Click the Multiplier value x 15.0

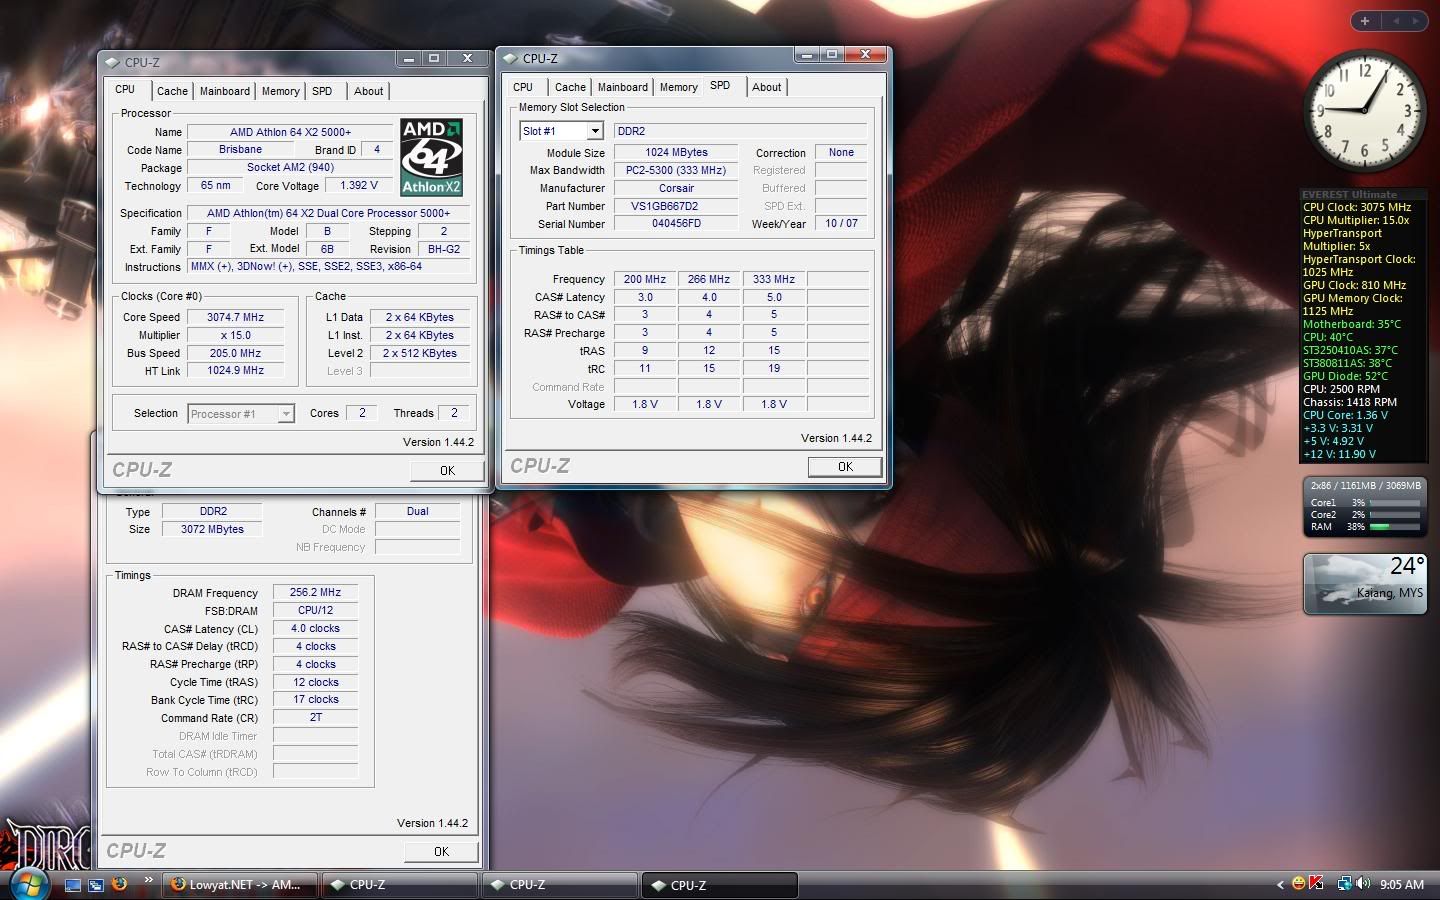pyautogui.click(x=236, y=335)
